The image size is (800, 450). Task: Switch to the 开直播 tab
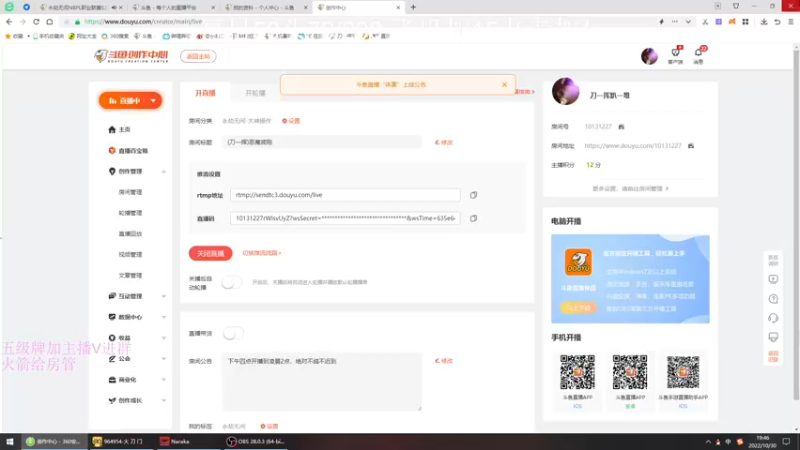205,93
